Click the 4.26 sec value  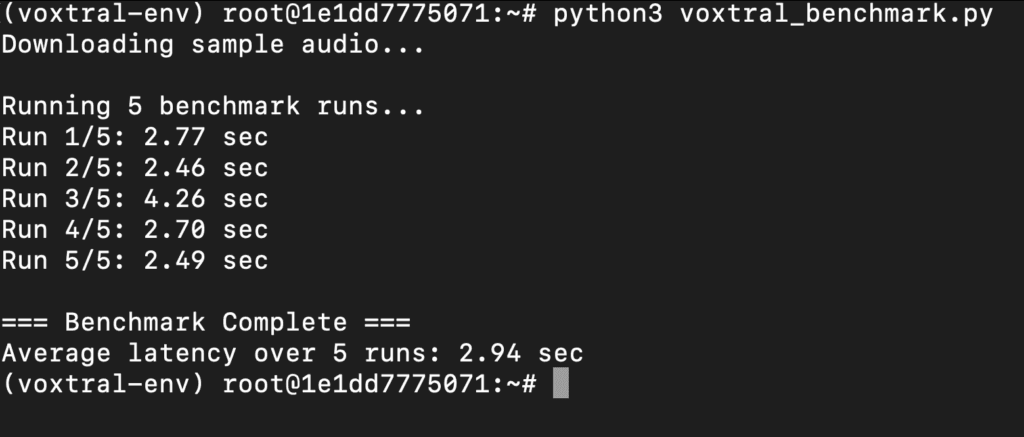(206, 199)
